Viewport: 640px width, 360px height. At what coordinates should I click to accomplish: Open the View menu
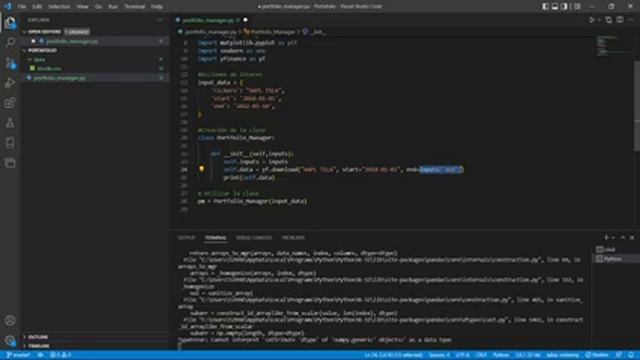point(82,7)
